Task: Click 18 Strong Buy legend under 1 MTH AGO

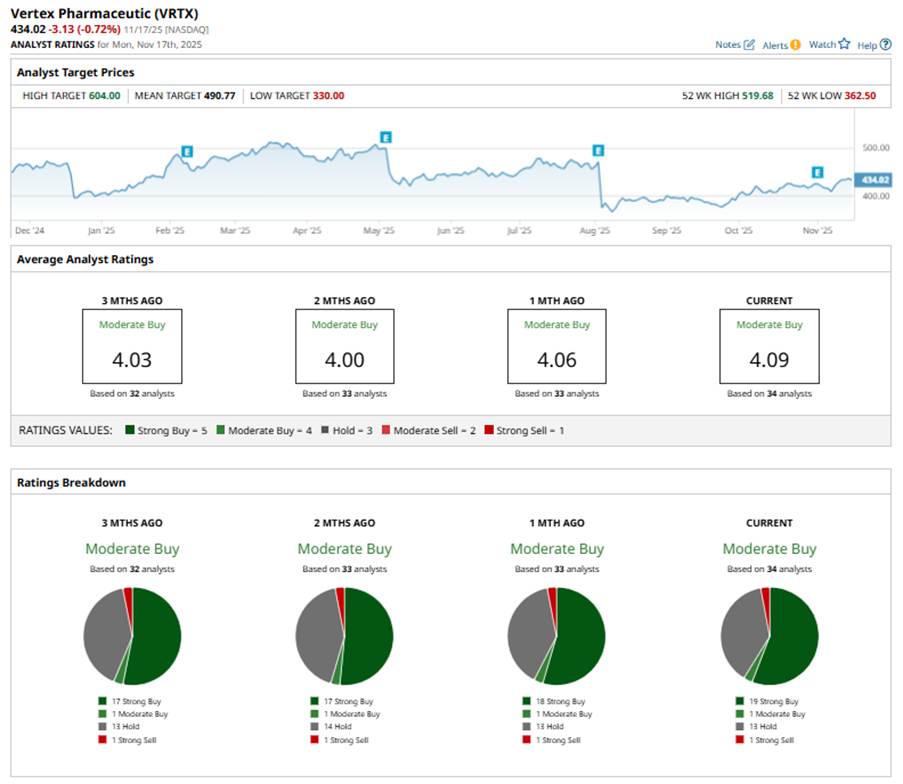Action: 554,701
